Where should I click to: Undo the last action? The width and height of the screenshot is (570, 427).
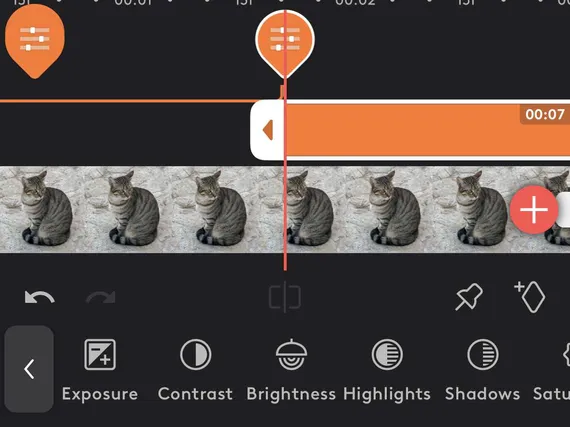click(x=40, y=297)
